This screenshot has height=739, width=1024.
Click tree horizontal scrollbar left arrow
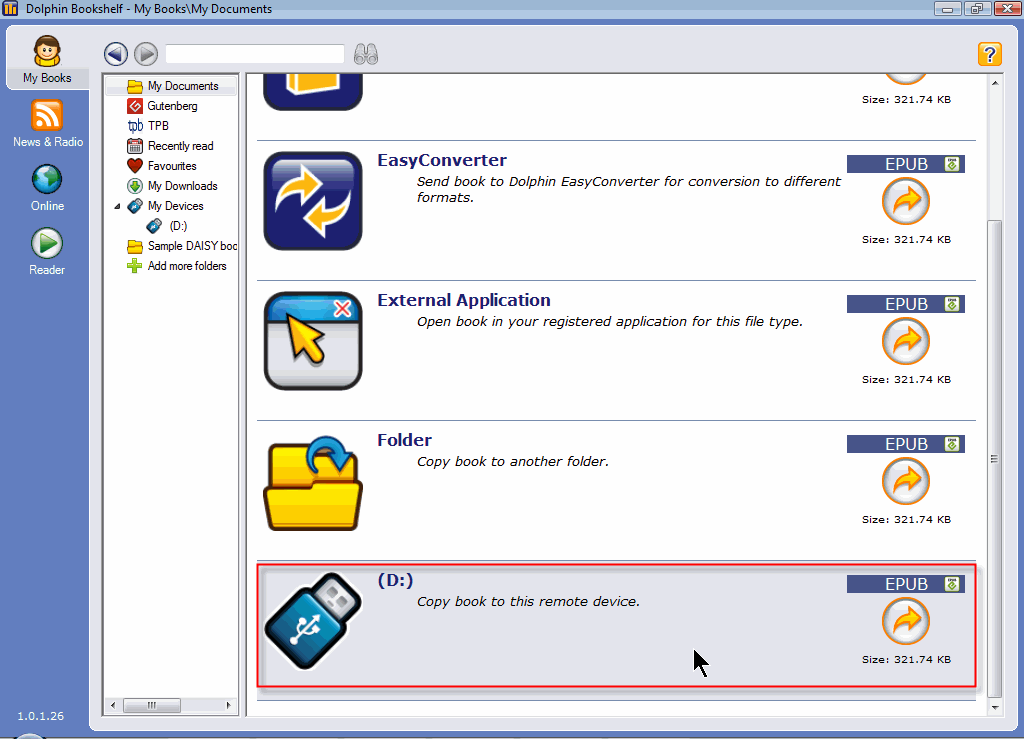click(113, 705)
